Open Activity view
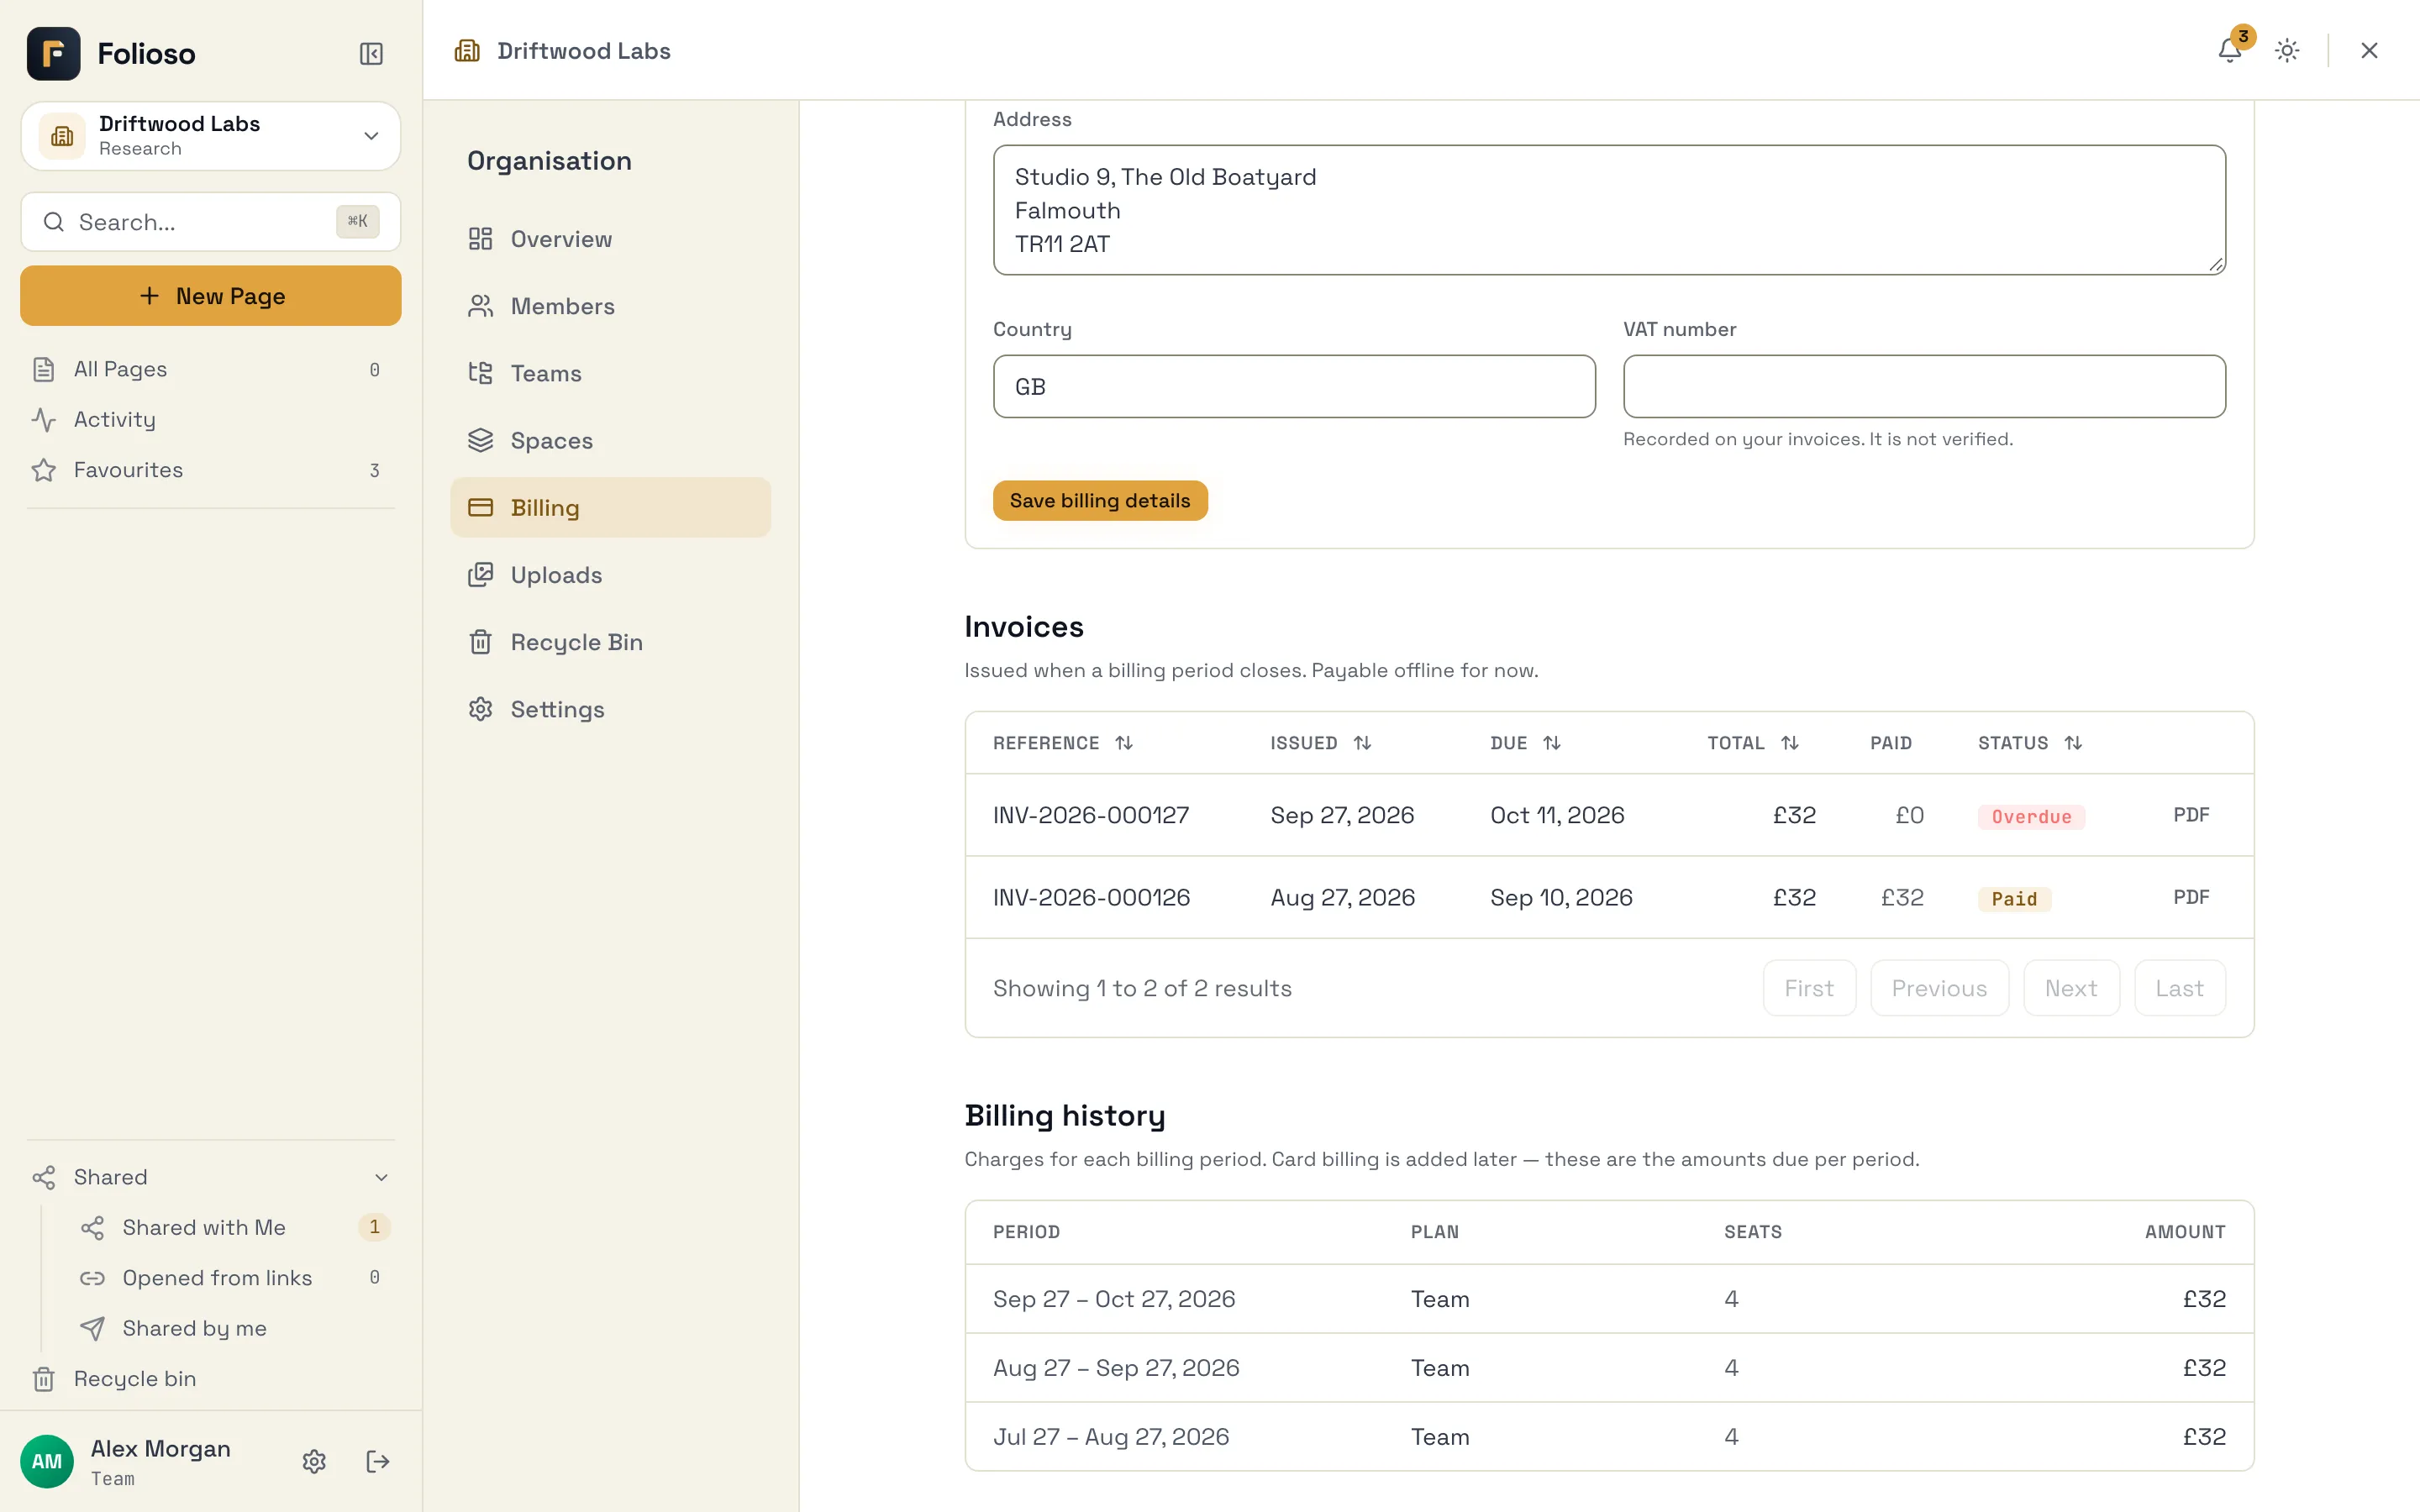This screenshot has height=1512, width=2420. pos(211,419)
